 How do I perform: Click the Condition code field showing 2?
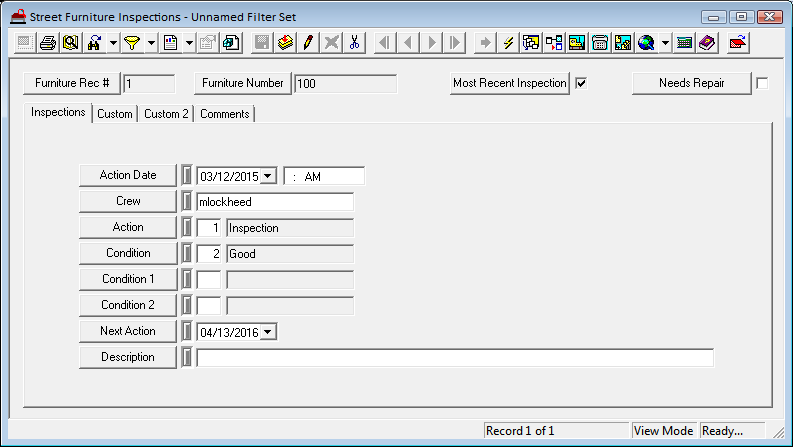[x=209, y=254]
